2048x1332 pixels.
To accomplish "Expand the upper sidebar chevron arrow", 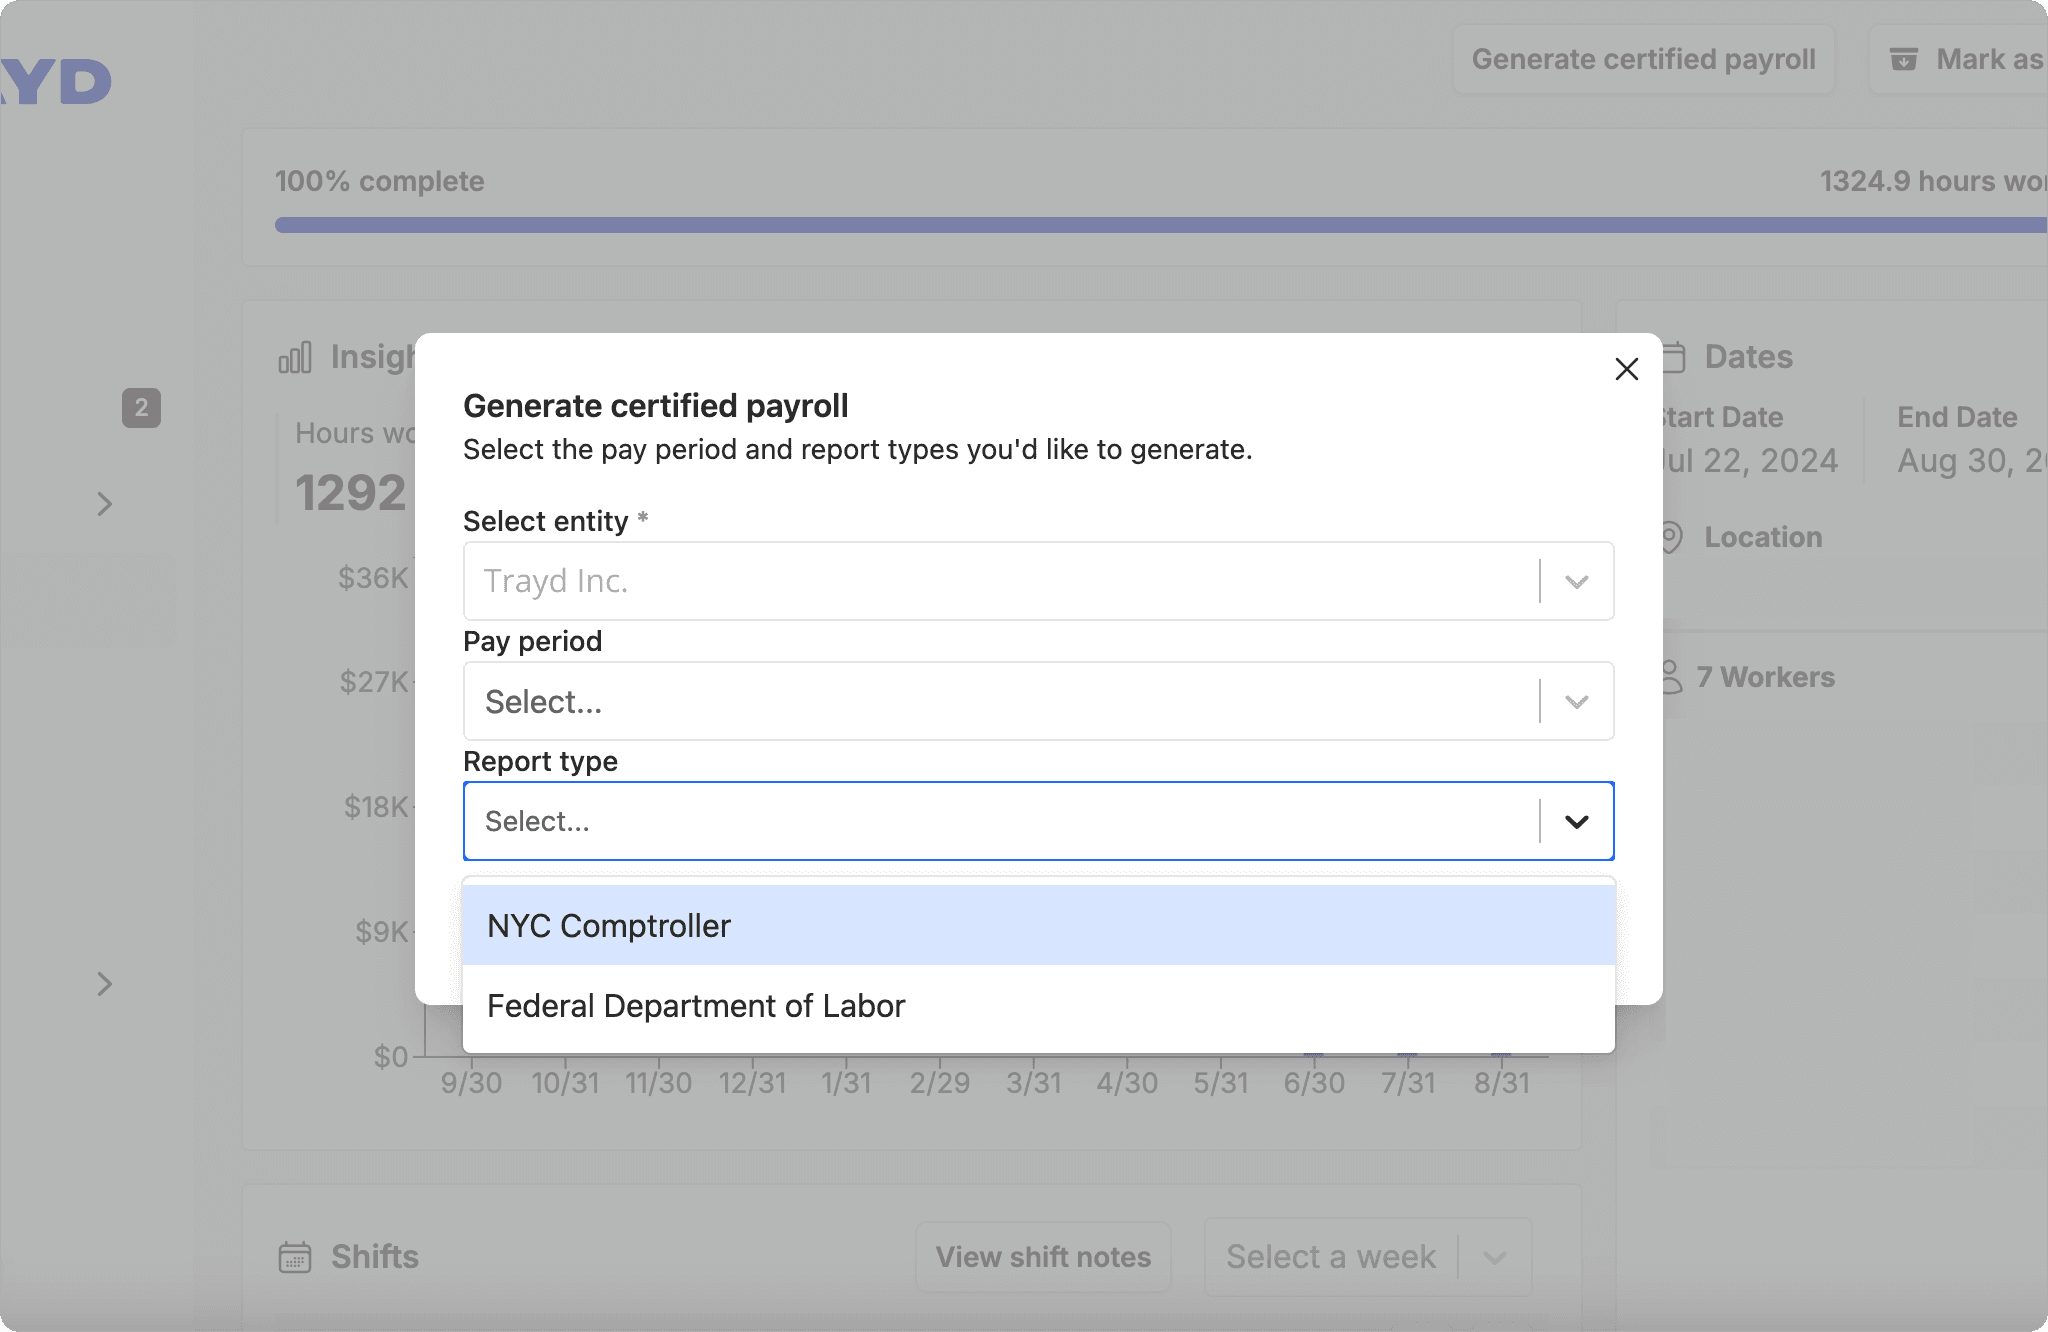I will tap(105, 504).
